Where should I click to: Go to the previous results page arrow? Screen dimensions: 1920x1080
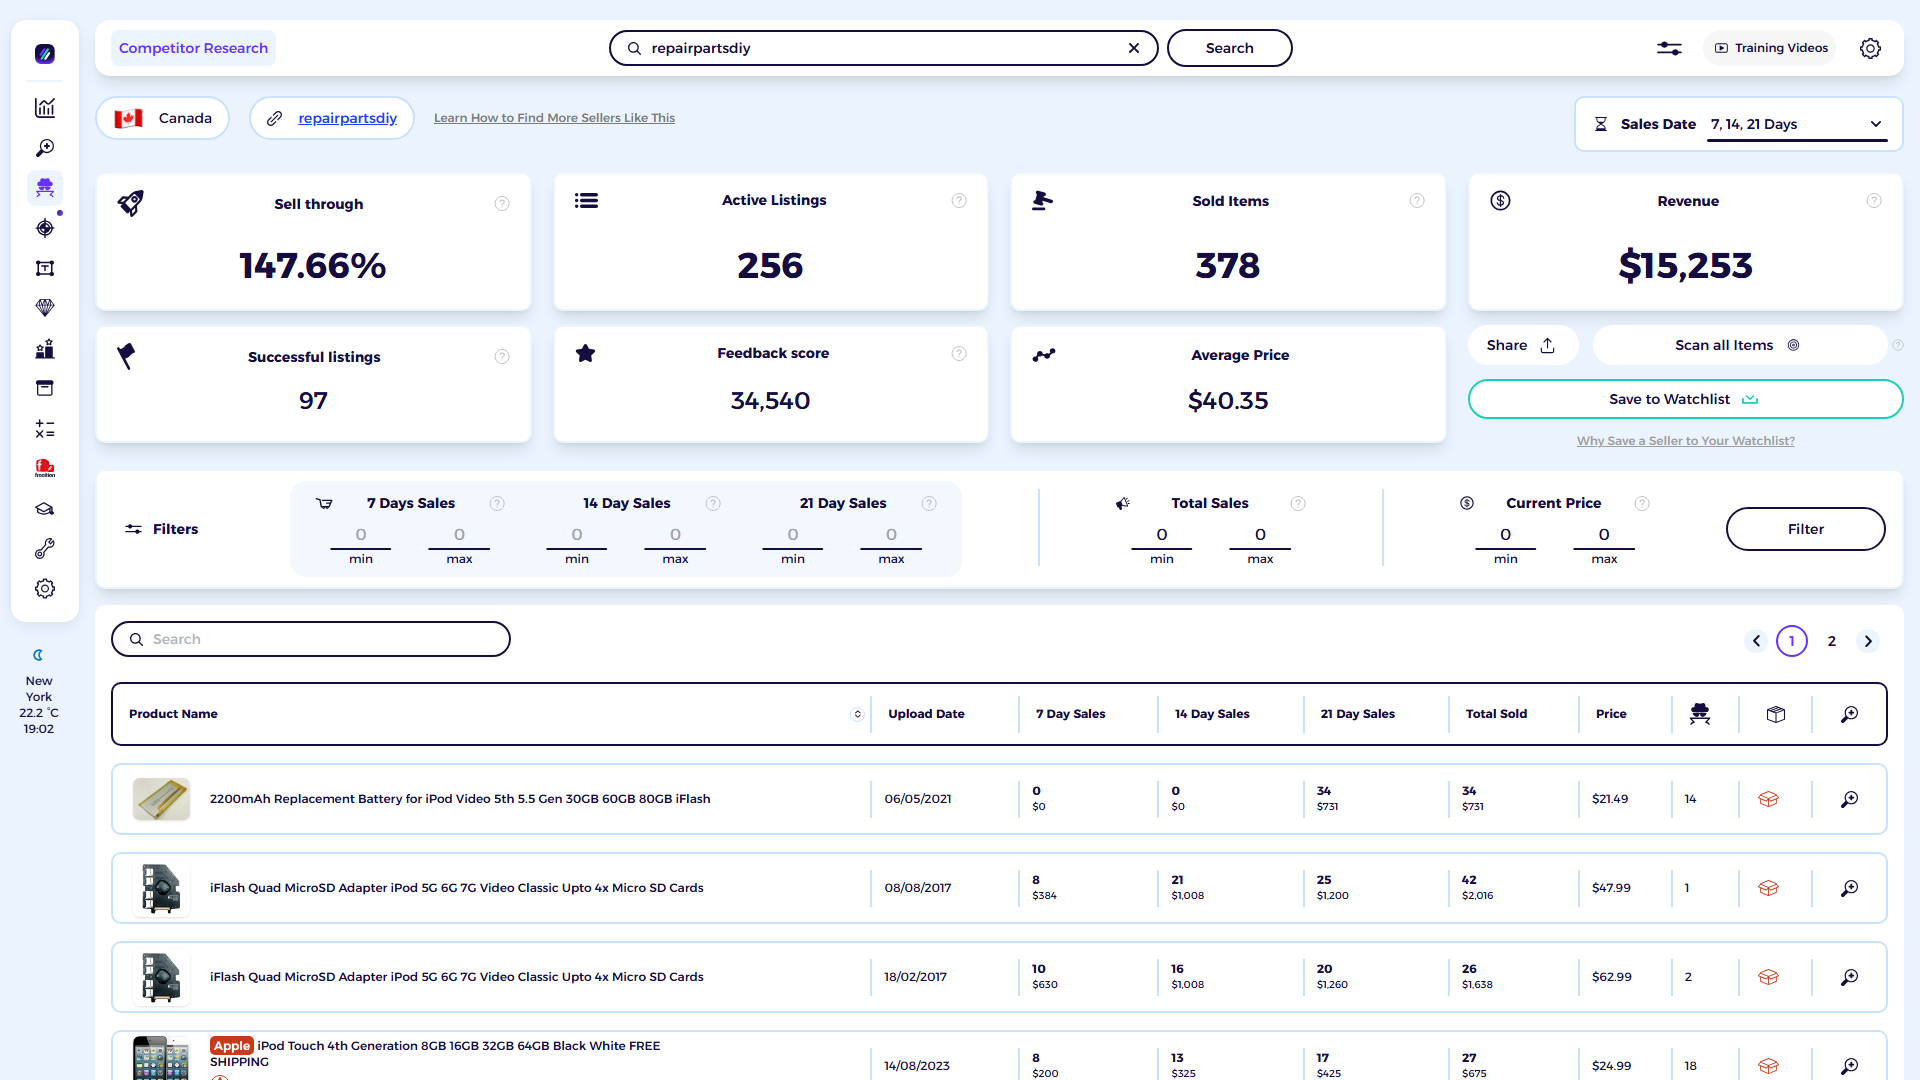tap(1756, 641)
